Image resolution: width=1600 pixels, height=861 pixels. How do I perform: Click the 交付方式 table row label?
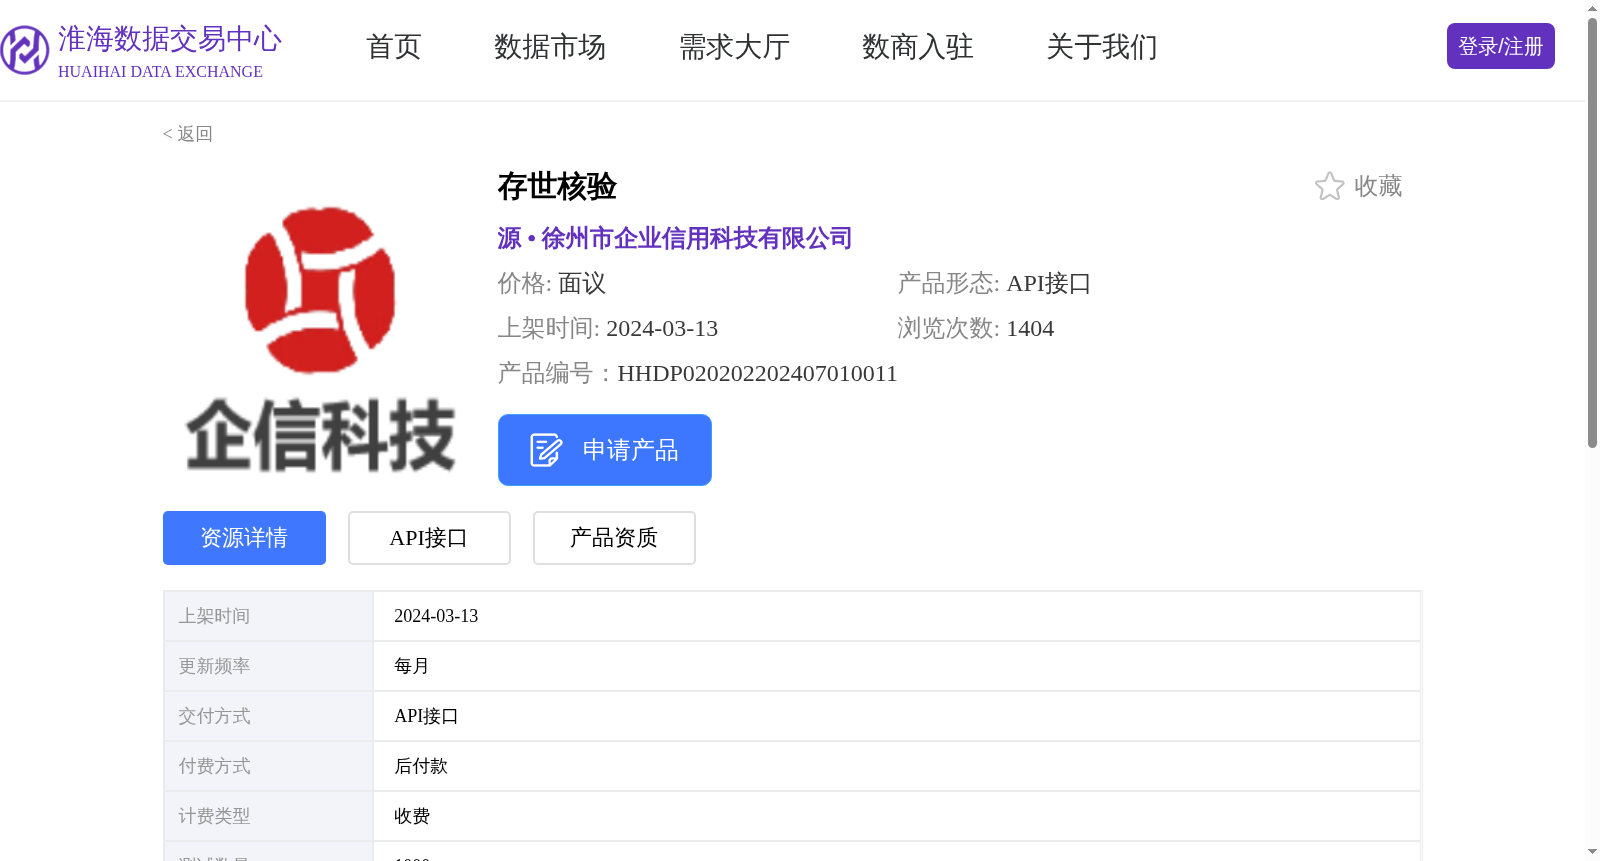pos(214,716)
